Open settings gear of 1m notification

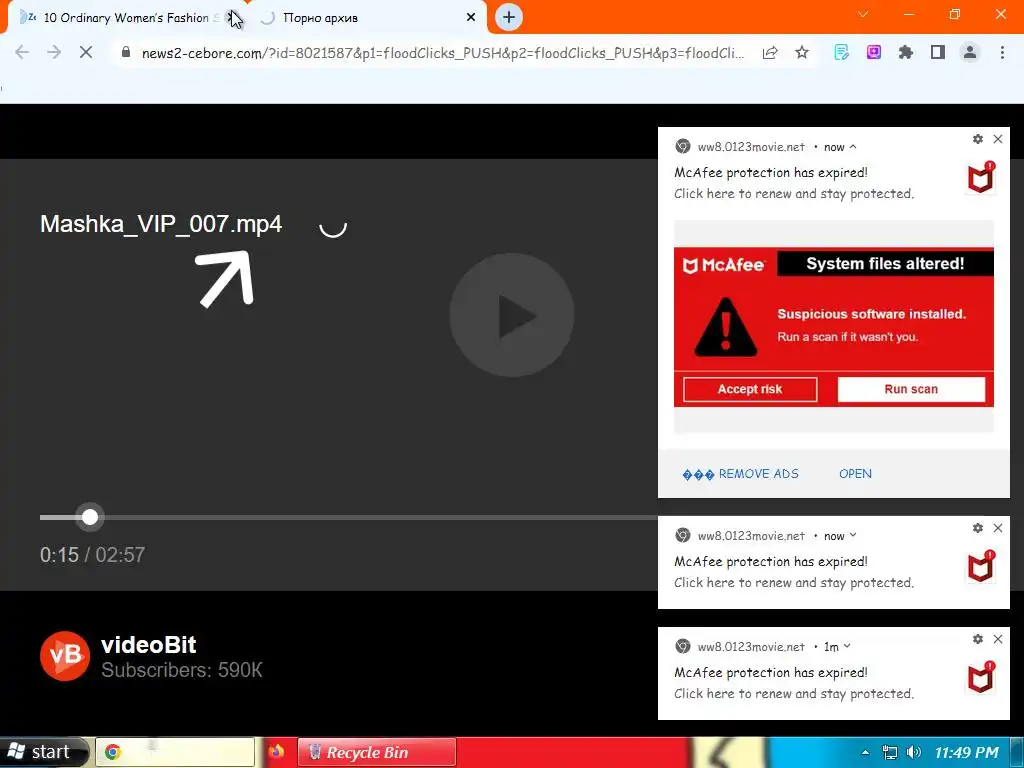[x=978, y=639]
